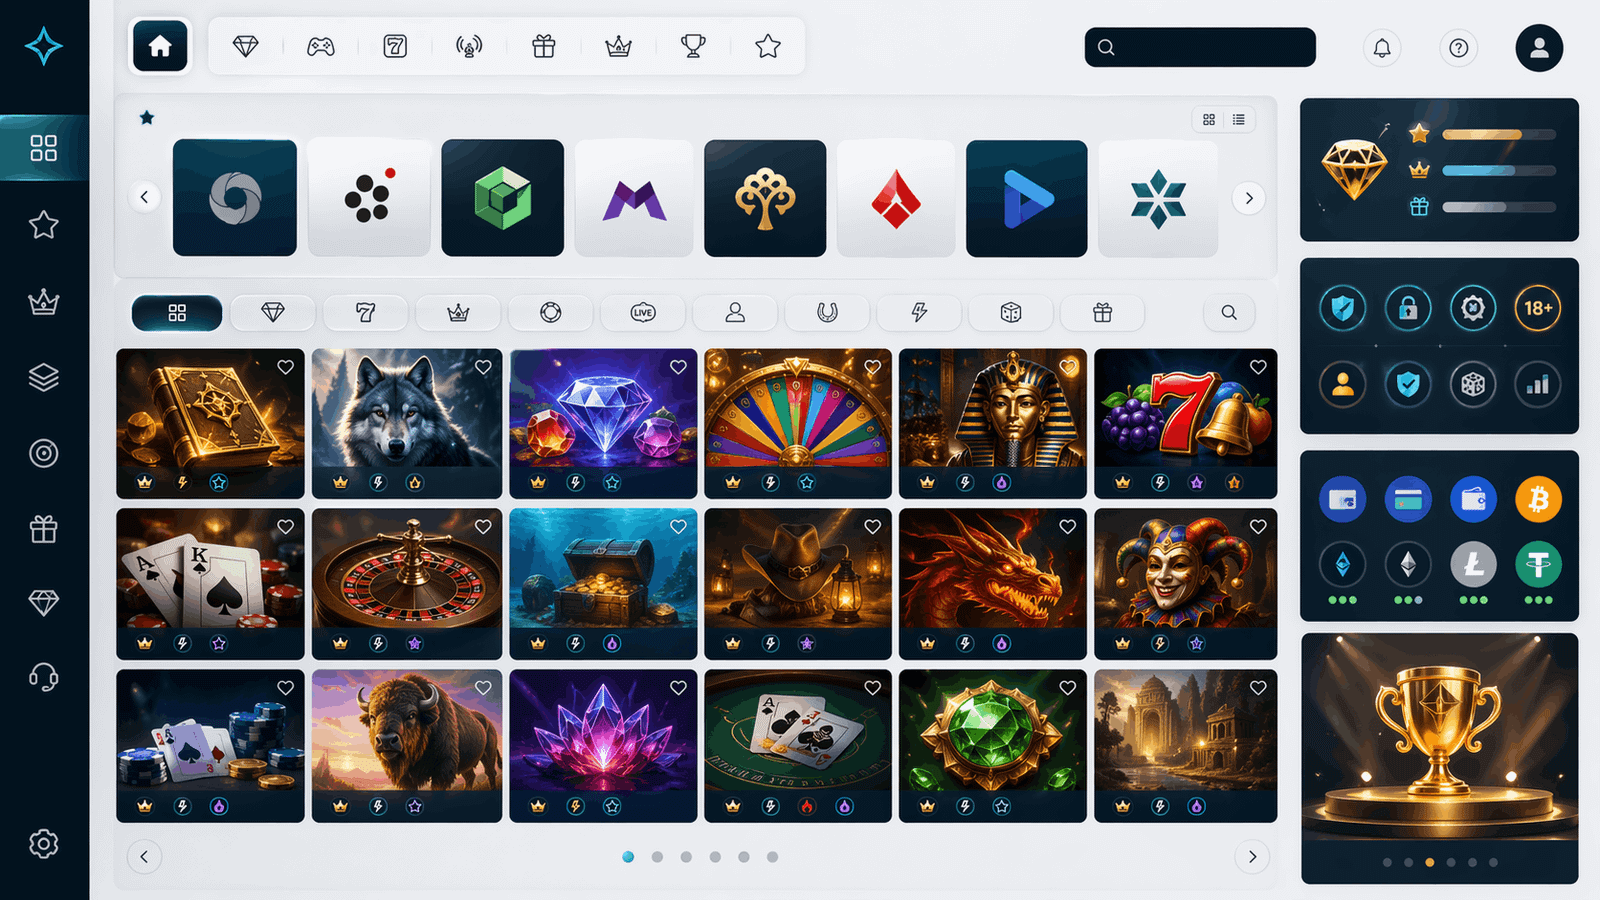The width and height of the screenshot is (1600, 900).
Task: Go to next games page with bottom-right chevron
Action: [1252, 857]
